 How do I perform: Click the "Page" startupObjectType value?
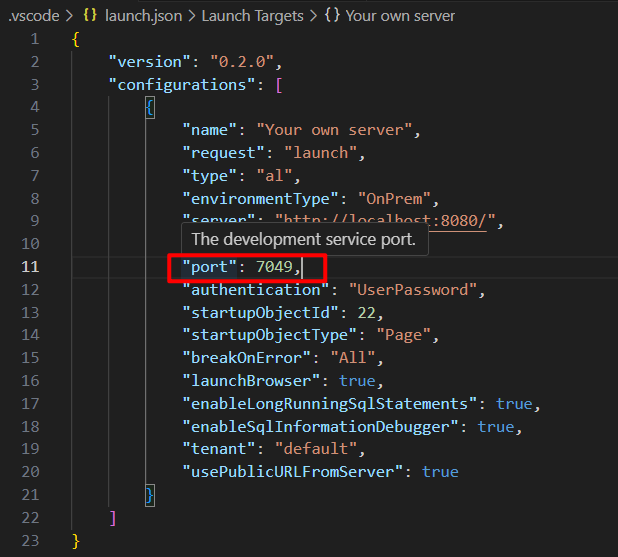click(375, 335)
